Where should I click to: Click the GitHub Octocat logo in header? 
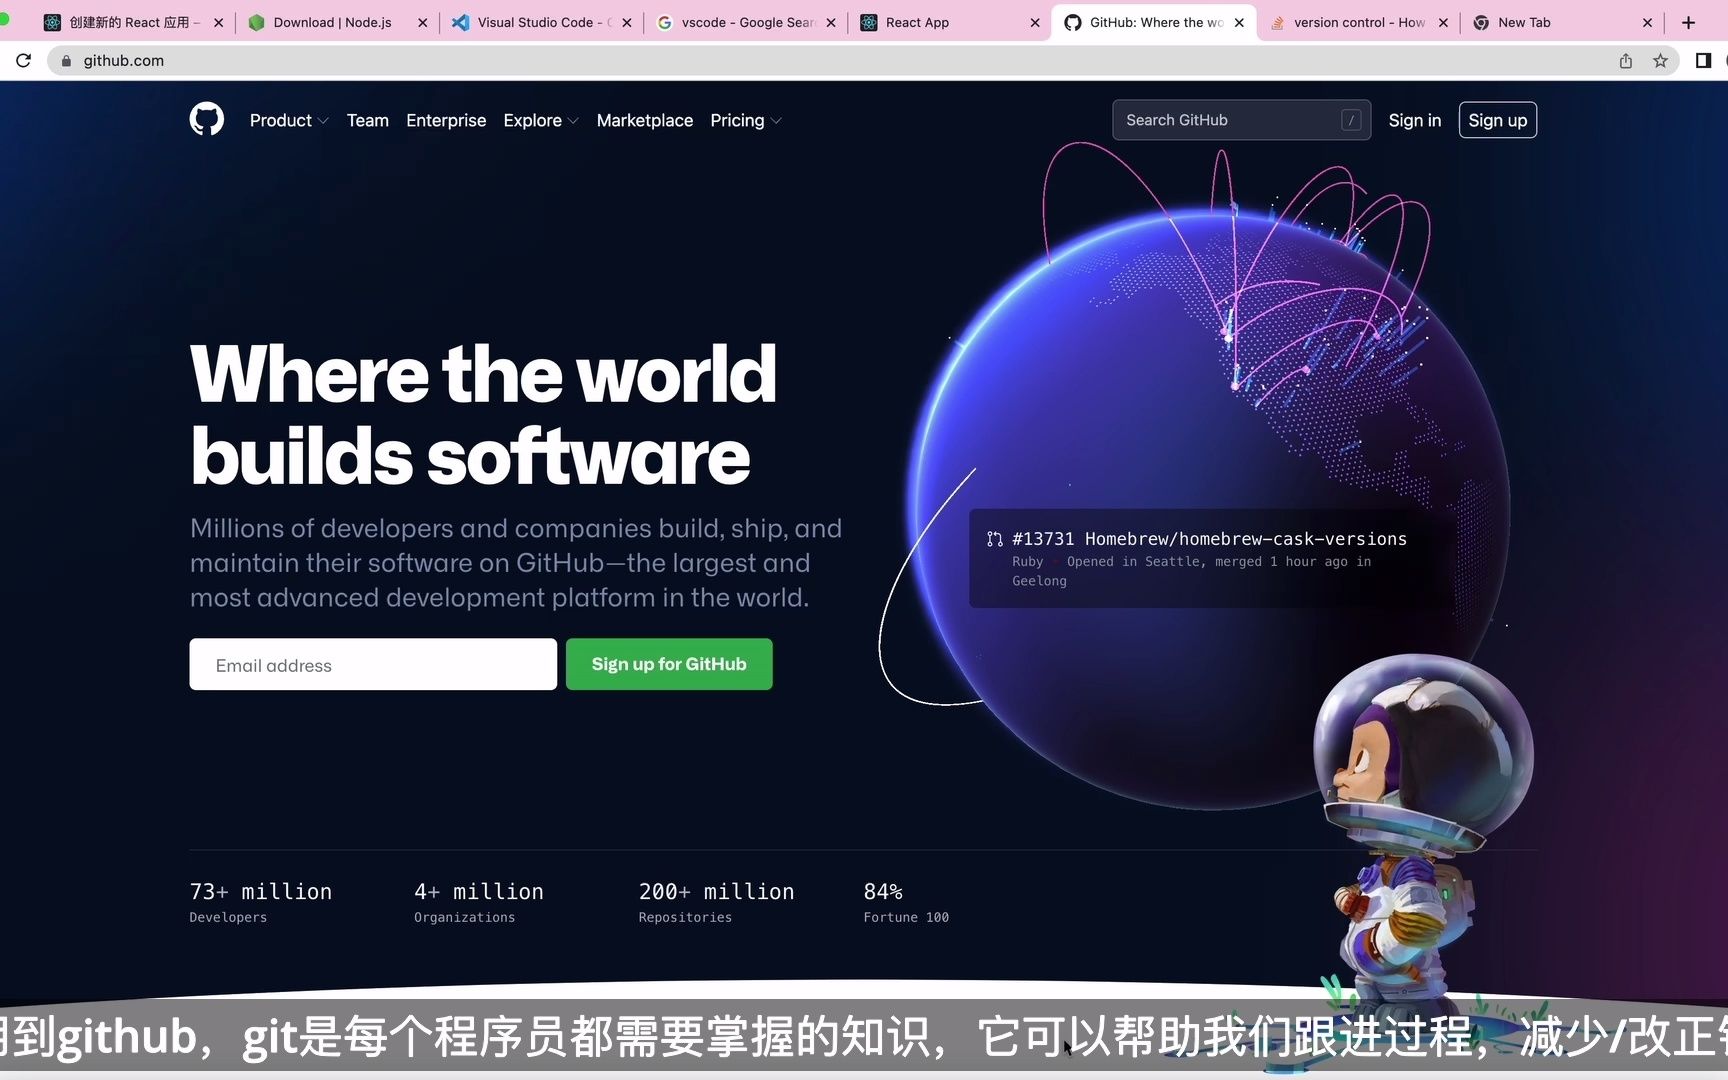click(x=207, y=119)
